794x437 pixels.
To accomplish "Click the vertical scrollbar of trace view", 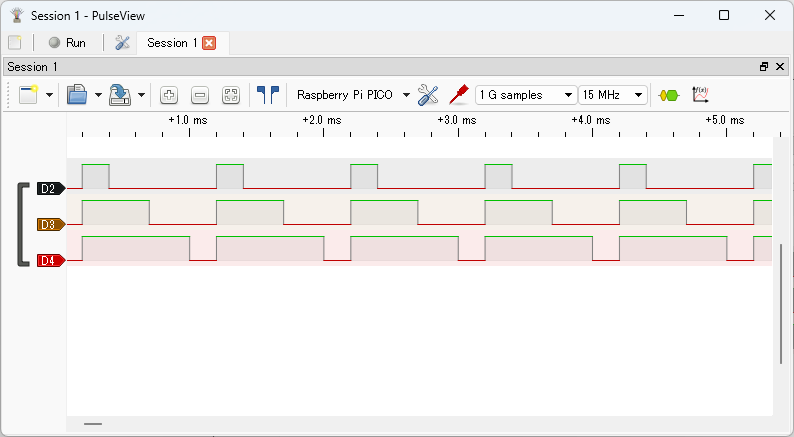I will [781, 303].
